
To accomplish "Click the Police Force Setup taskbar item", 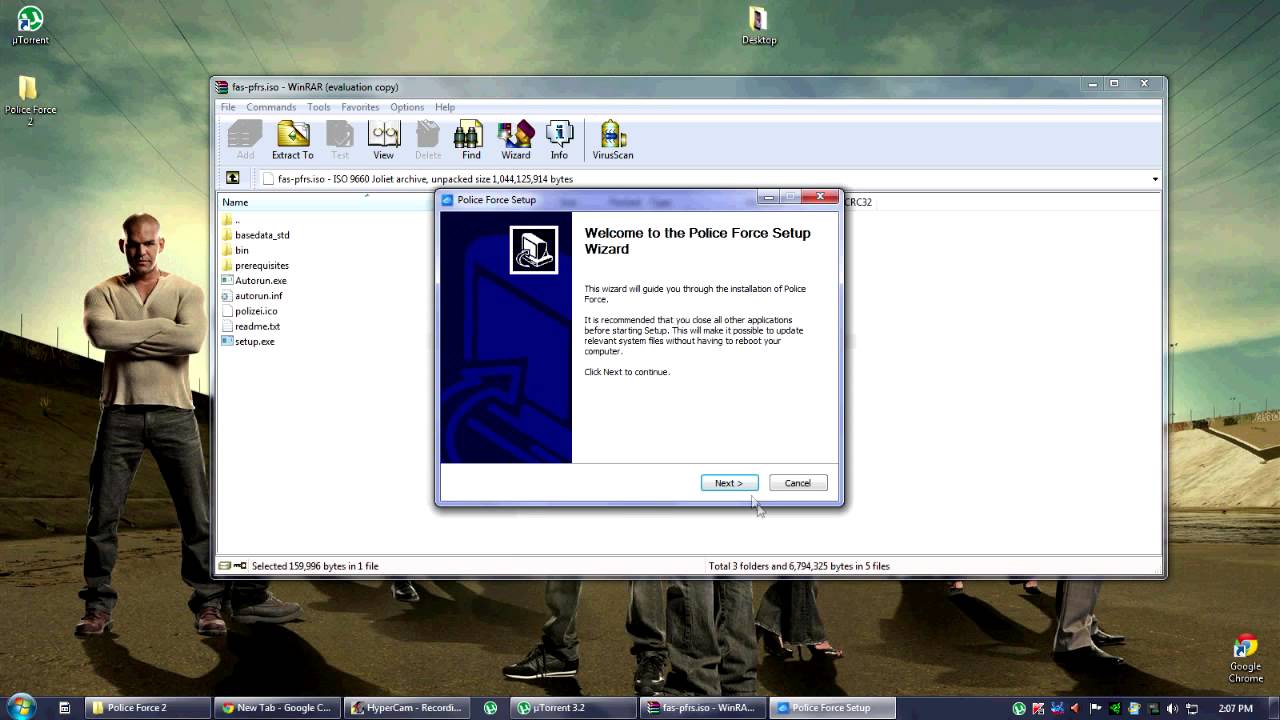I will pyautogui.click(x=832, y=708).
